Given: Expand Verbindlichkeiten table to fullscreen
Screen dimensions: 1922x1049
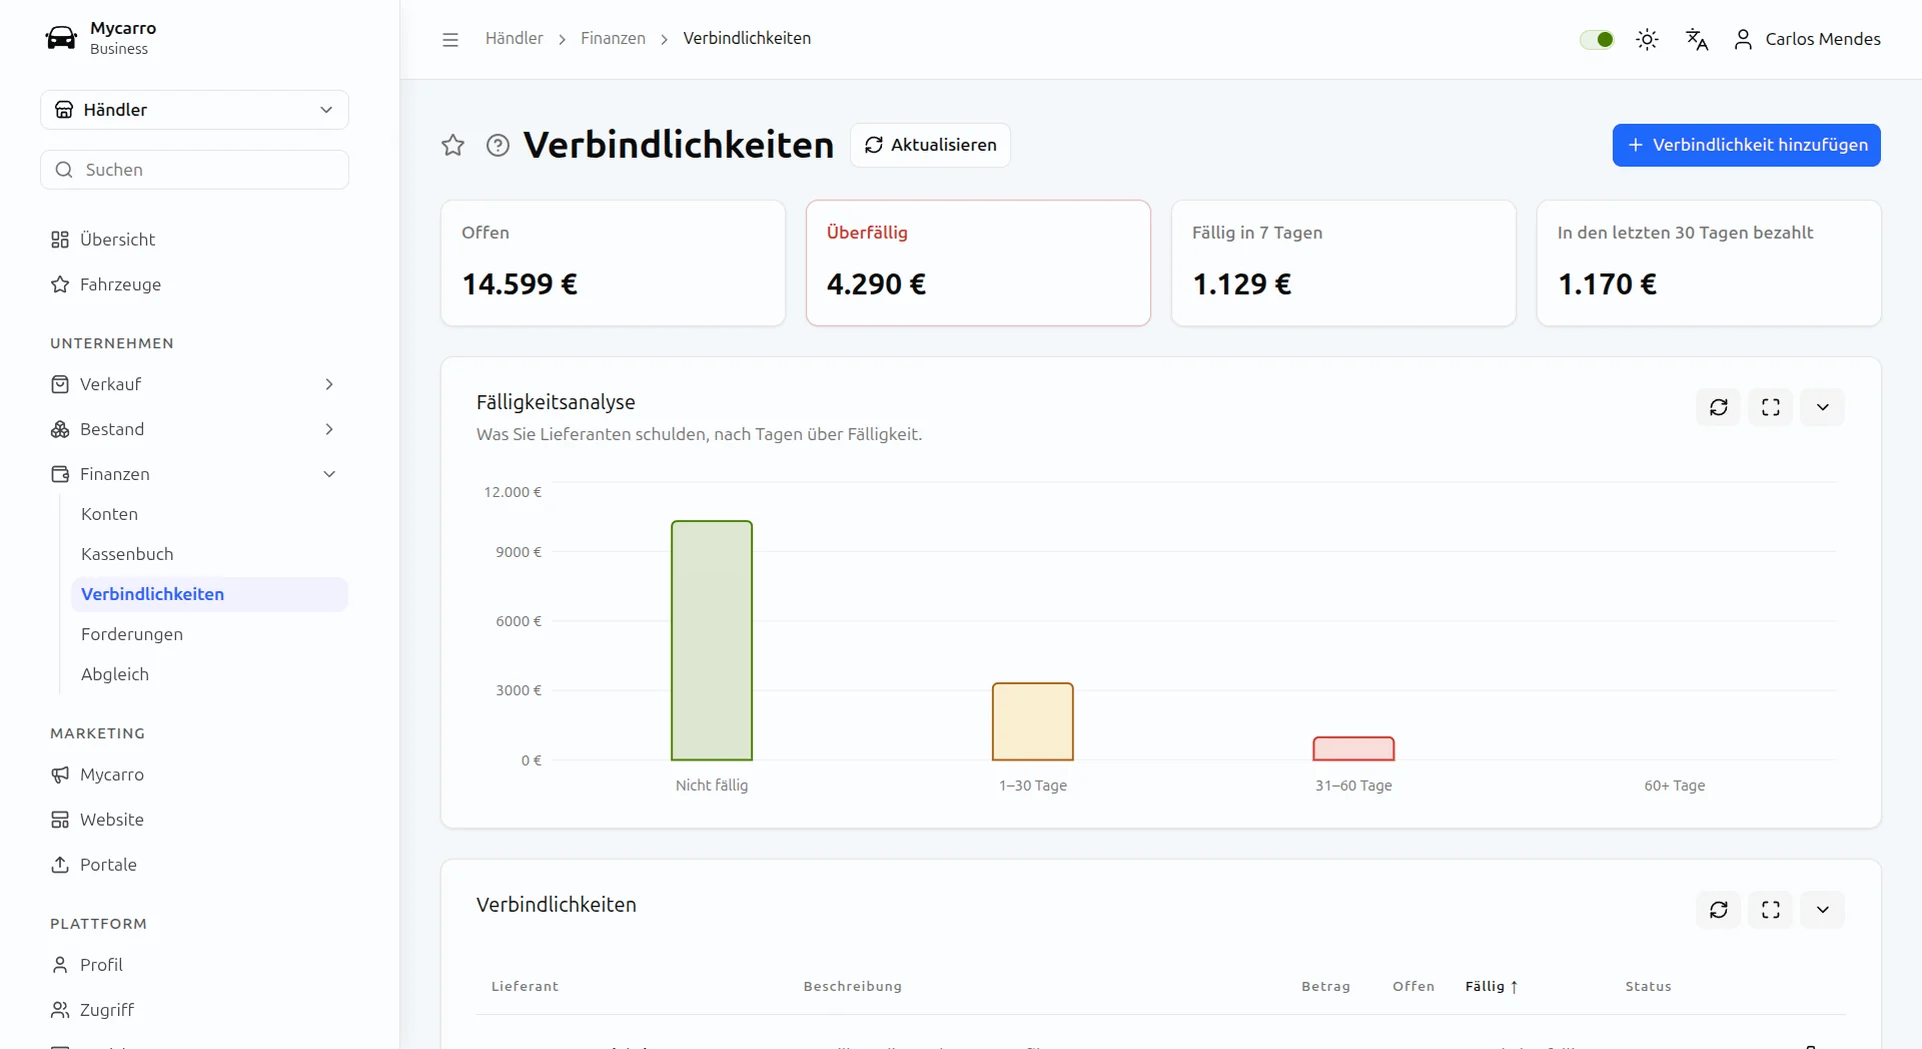Looking at the screenshot, I should pyautogui.click(x=1771, y=910).
